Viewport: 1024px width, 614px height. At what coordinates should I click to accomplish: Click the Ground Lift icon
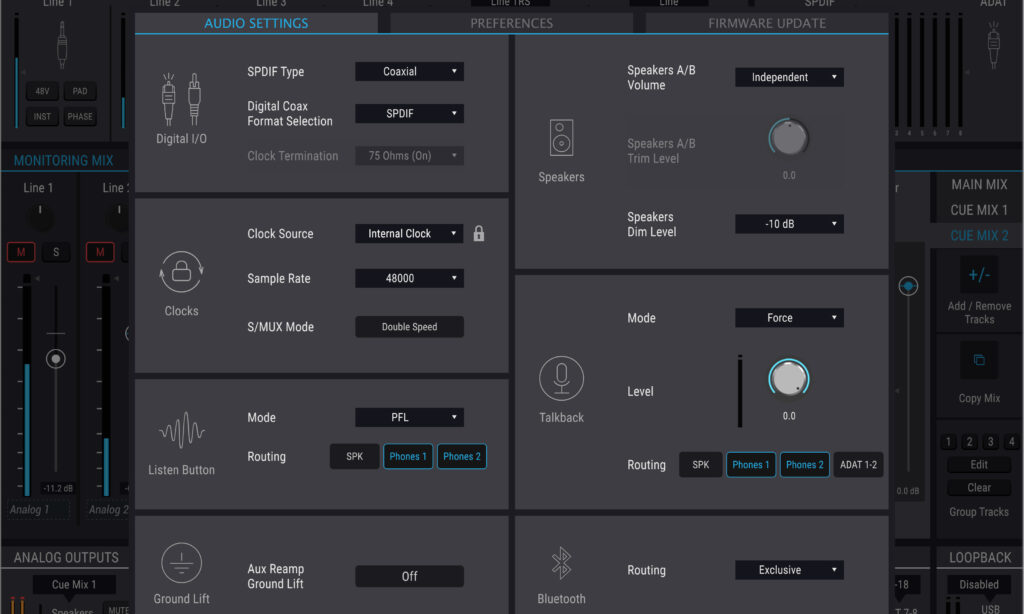click(x=181, y=563)
